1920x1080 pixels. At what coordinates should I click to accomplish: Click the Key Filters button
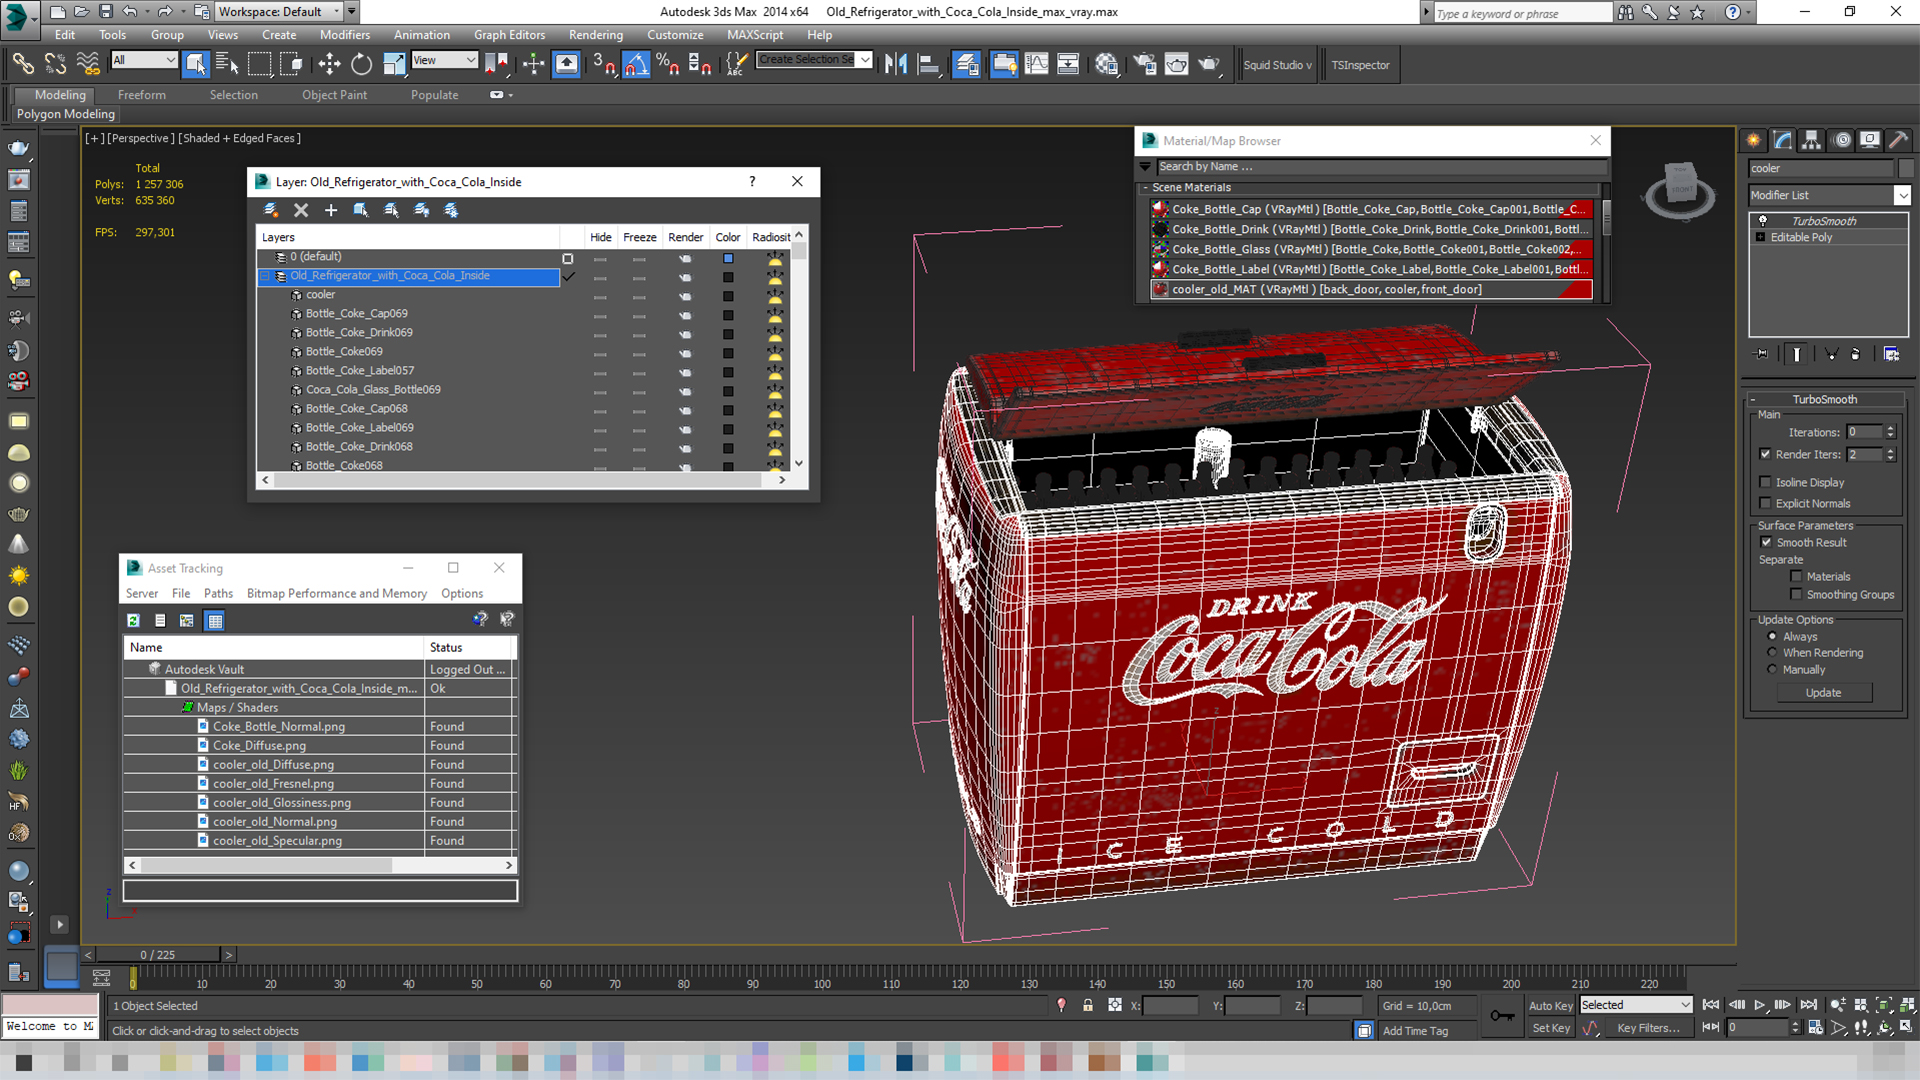[1649, 1028]
